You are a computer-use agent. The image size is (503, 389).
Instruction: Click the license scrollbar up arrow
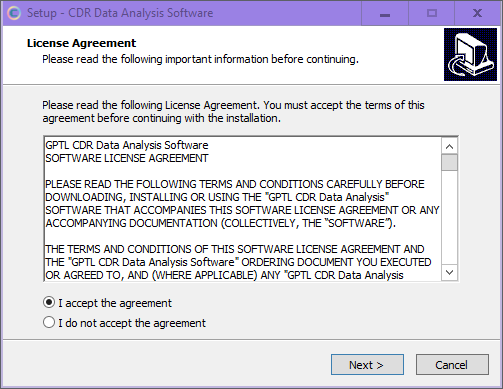point(449,146)
